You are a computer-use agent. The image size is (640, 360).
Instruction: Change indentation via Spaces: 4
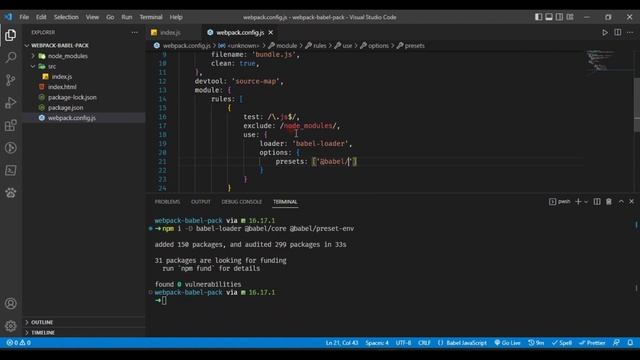click(377, 343)
